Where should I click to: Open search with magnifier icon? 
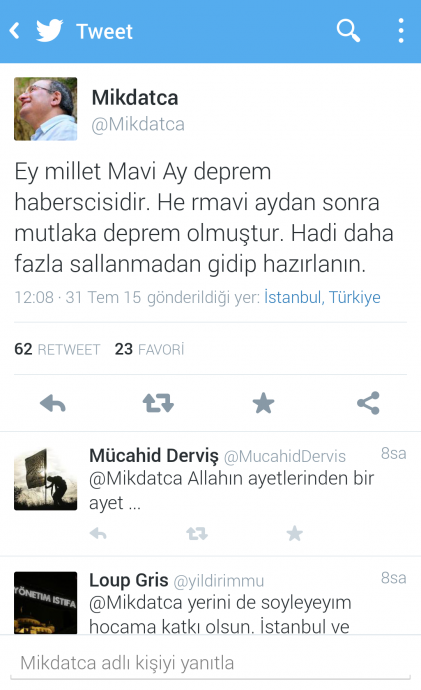[x=348, y=30]
